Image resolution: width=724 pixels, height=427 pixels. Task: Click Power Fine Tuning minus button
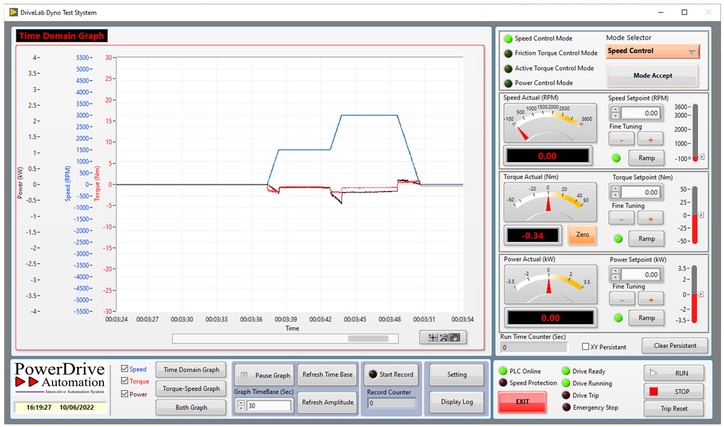622,299
